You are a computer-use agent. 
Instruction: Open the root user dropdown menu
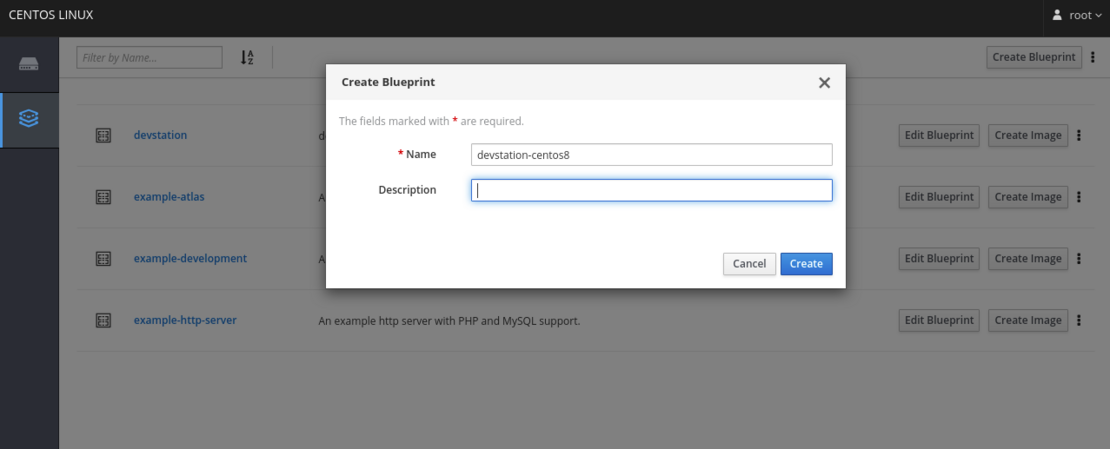tap(1076, 16)
